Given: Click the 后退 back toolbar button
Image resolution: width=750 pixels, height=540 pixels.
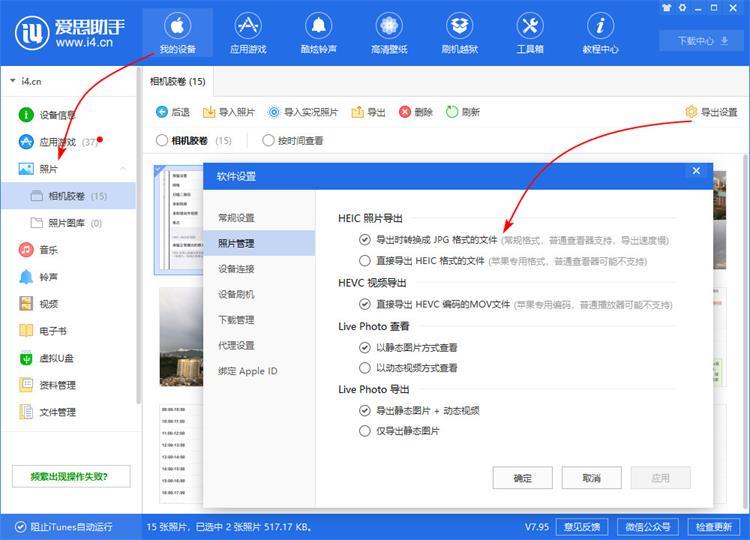Looking at the screenshot, I should (173, 112).
